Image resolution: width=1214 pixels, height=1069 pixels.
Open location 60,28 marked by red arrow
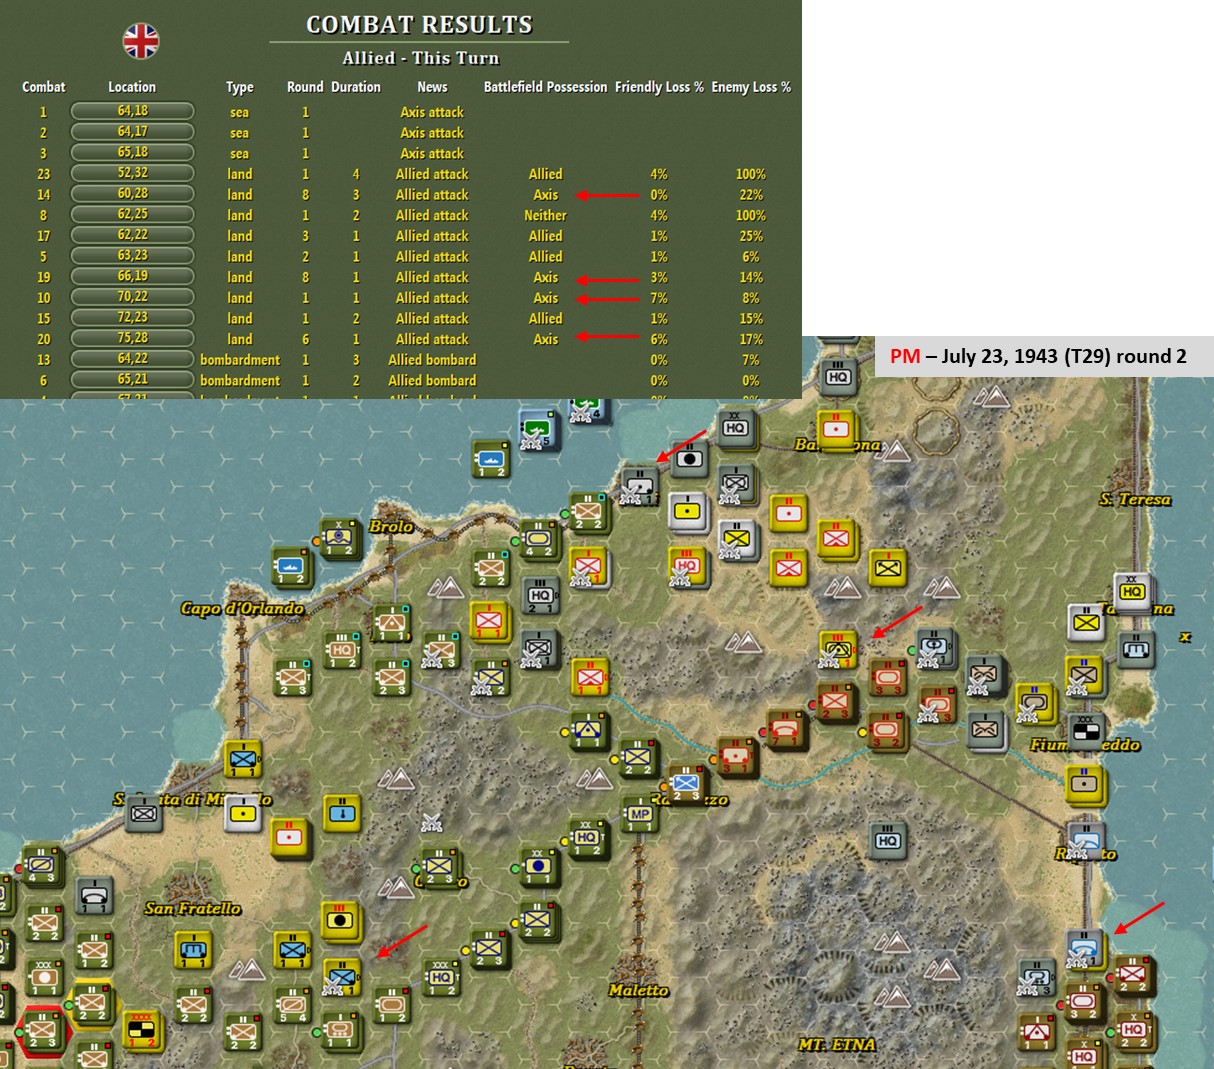[133, 194]
